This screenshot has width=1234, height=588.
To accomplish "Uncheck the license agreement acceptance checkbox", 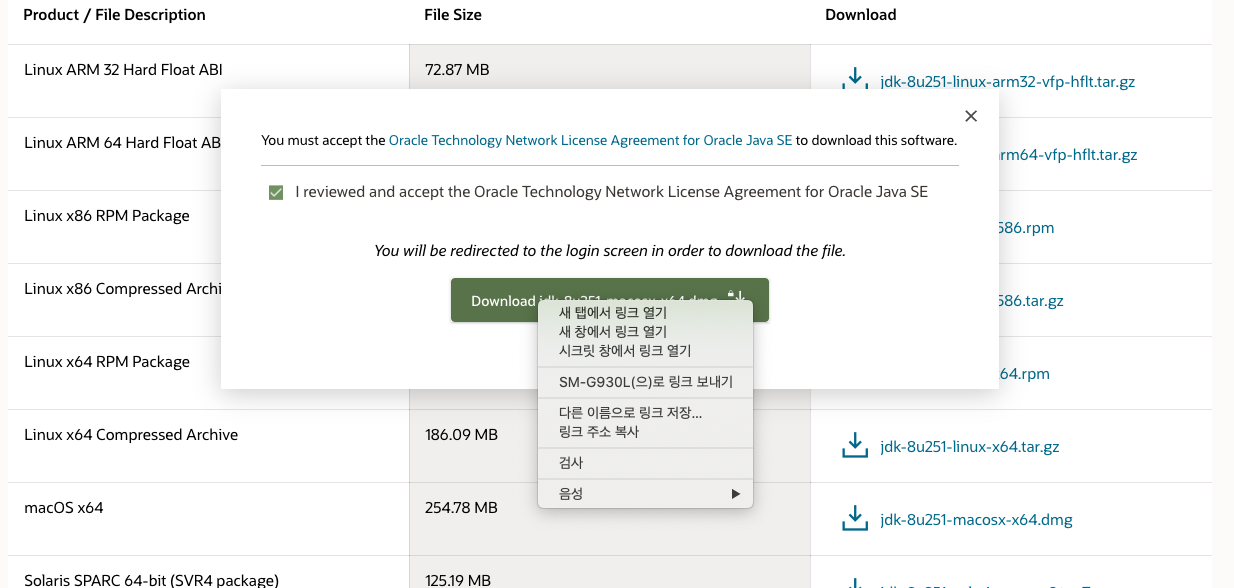I will [276, 192].
